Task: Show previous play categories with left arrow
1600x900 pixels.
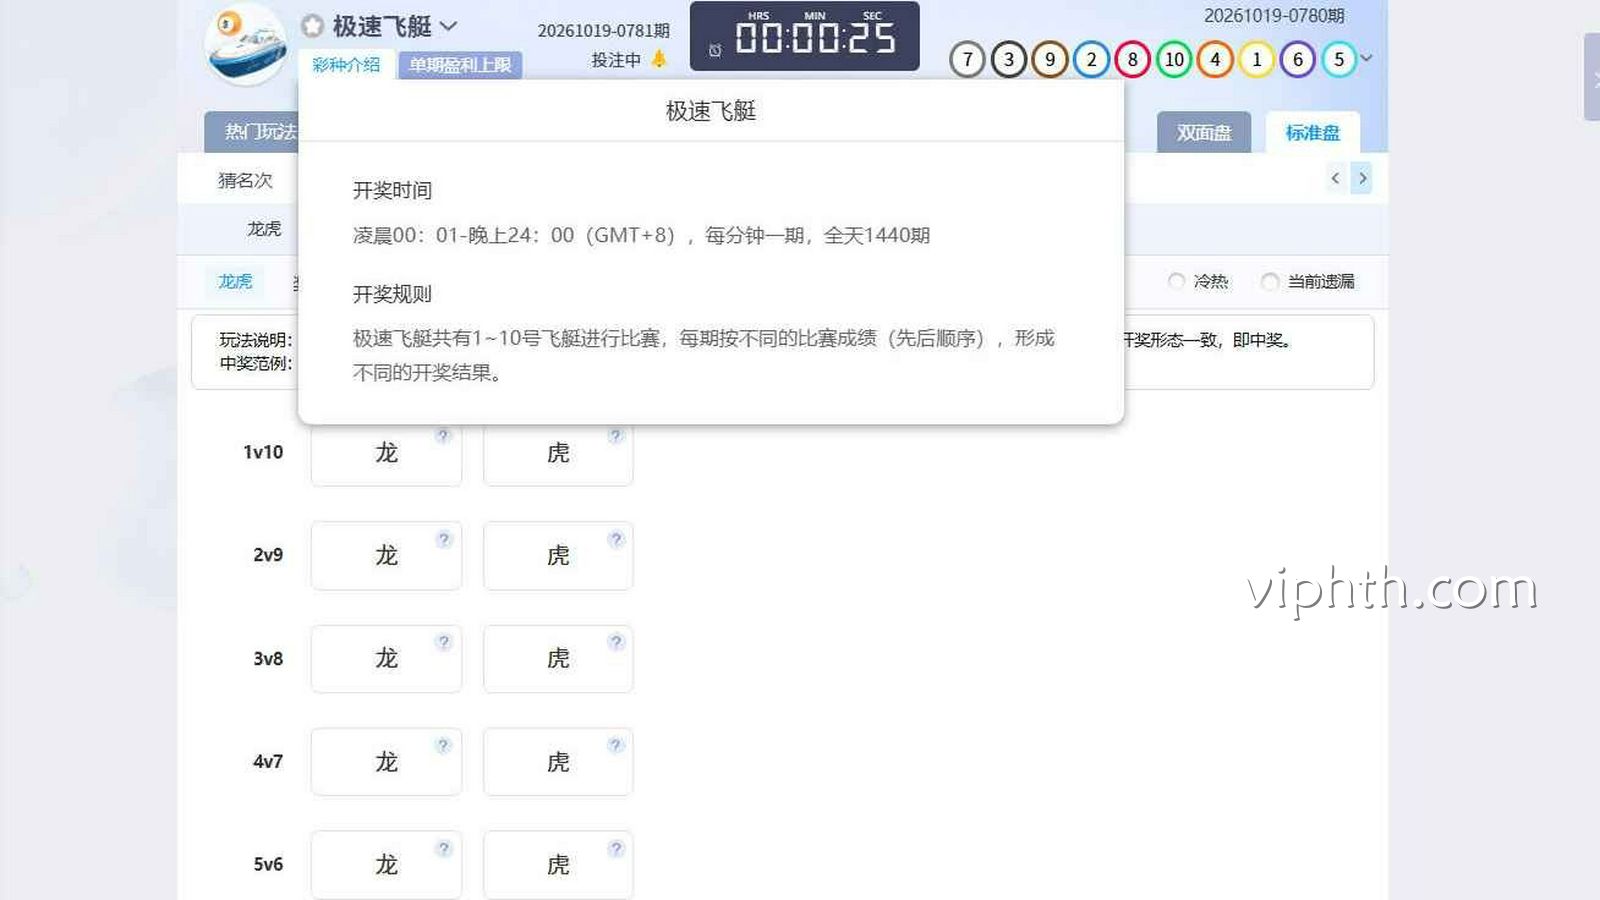Action: click(1335, 178)
